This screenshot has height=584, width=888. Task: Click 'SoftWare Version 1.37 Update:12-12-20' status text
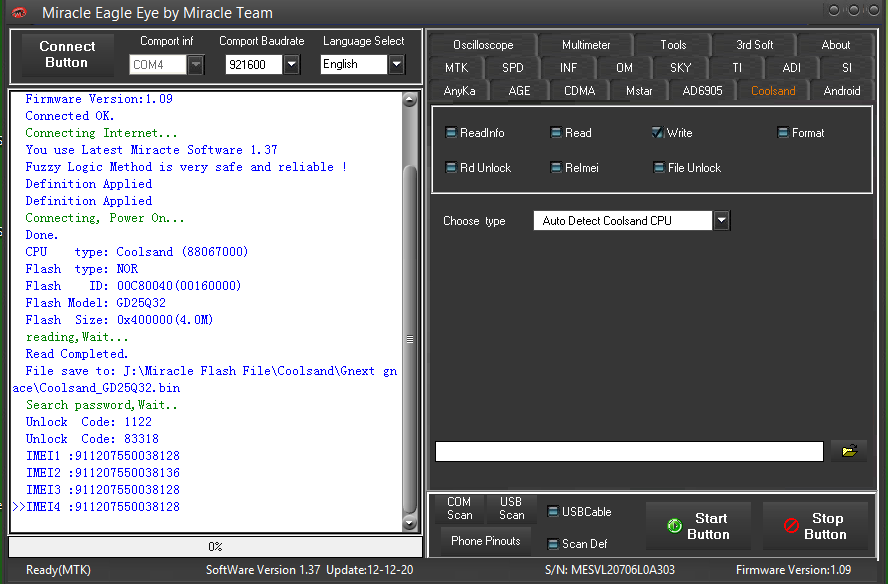(309, 570)
